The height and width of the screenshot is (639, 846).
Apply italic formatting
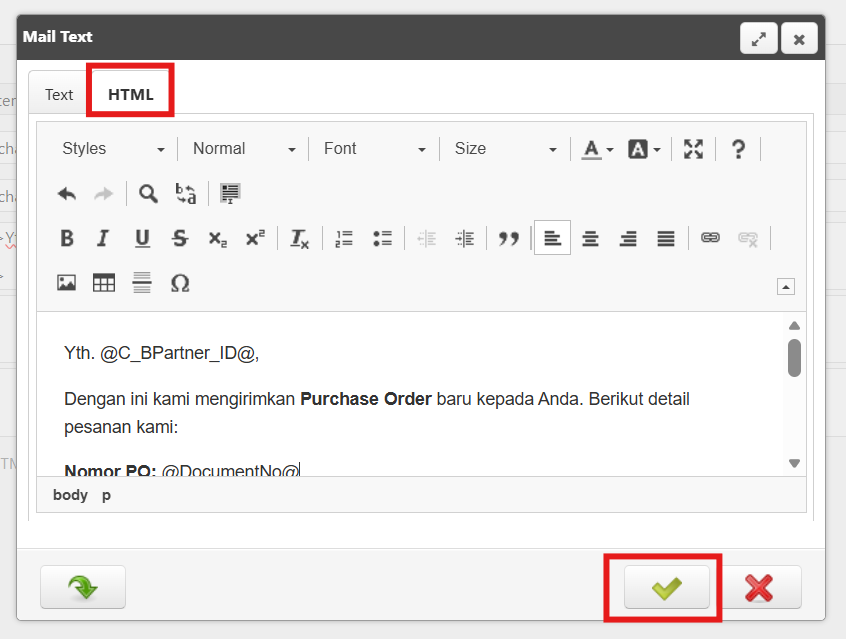click(x=102, y=238)
